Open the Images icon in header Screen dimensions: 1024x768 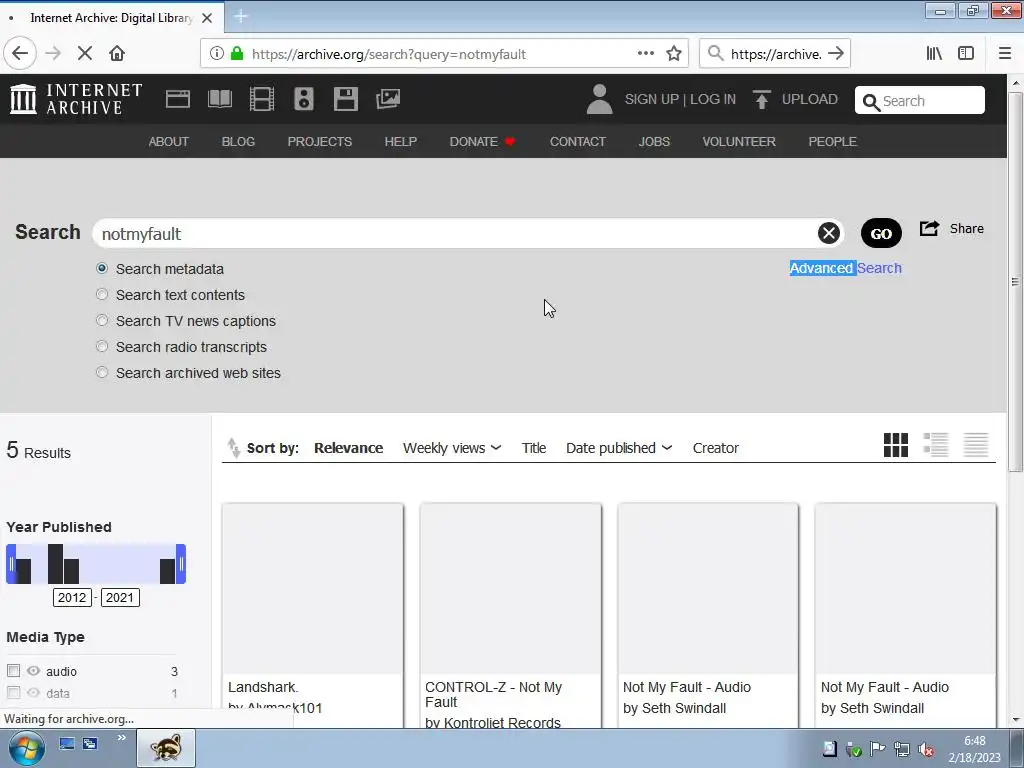pyautogui.click(x=388, y=99)
